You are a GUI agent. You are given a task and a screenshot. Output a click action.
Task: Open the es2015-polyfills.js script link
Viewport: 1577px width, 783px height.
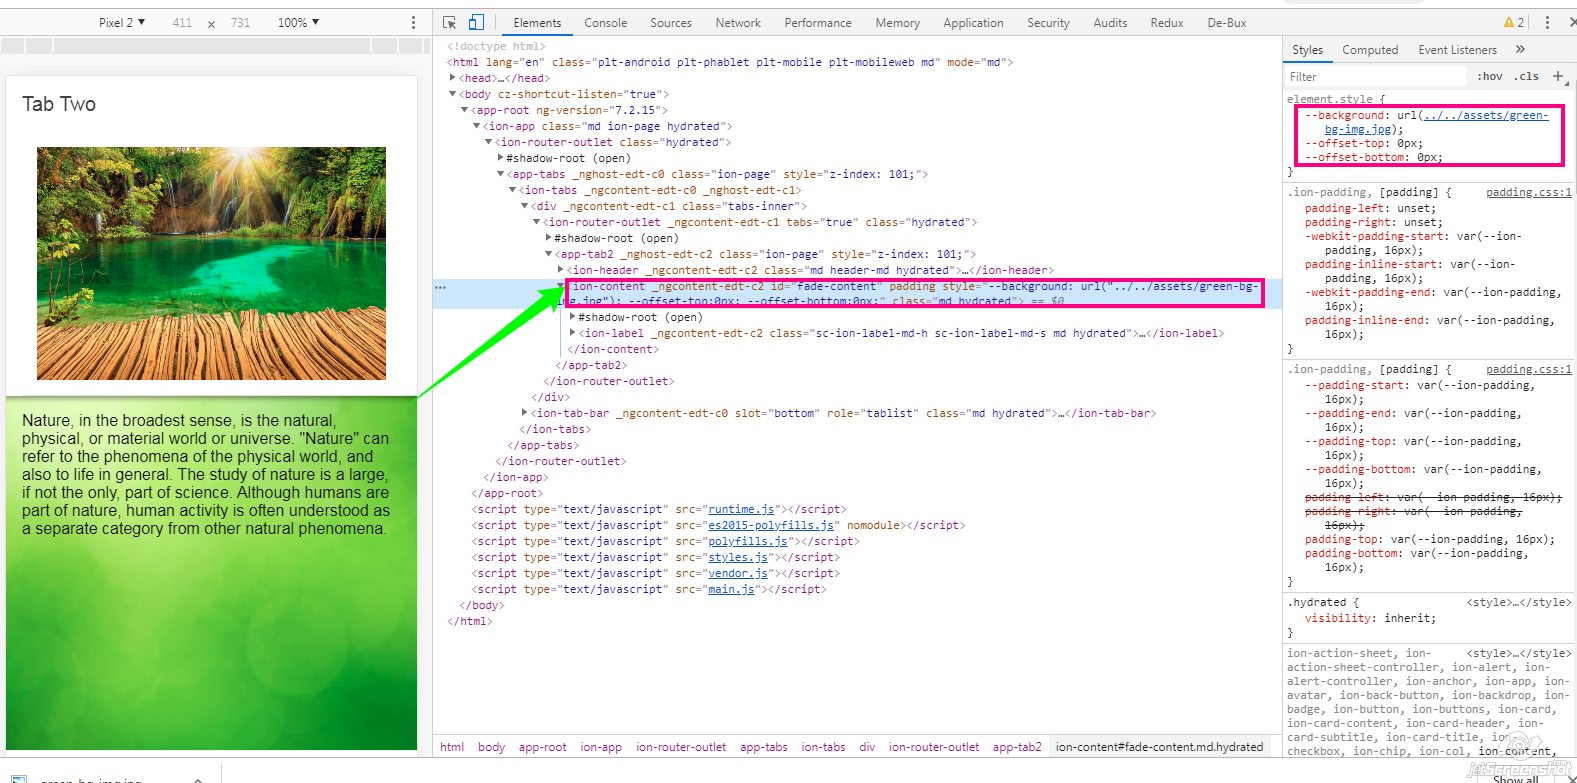click(x=771, y=525)
